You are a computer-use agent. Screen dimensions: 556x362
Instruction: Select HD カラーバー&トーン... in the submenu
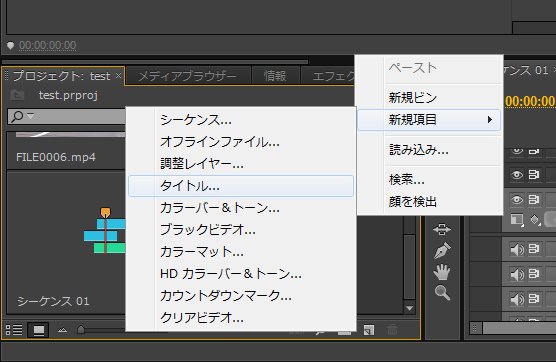point(241,274)
